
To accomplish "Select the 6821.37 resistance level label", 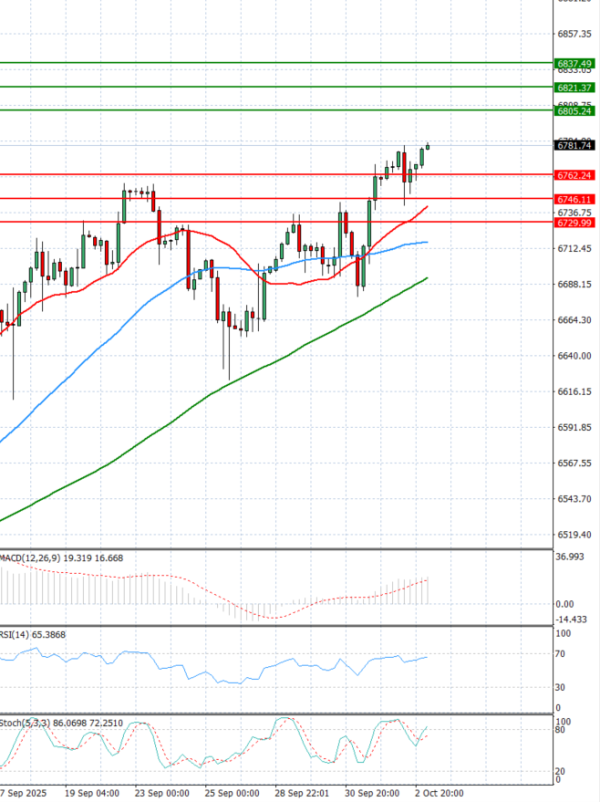I will coord(574,88).
